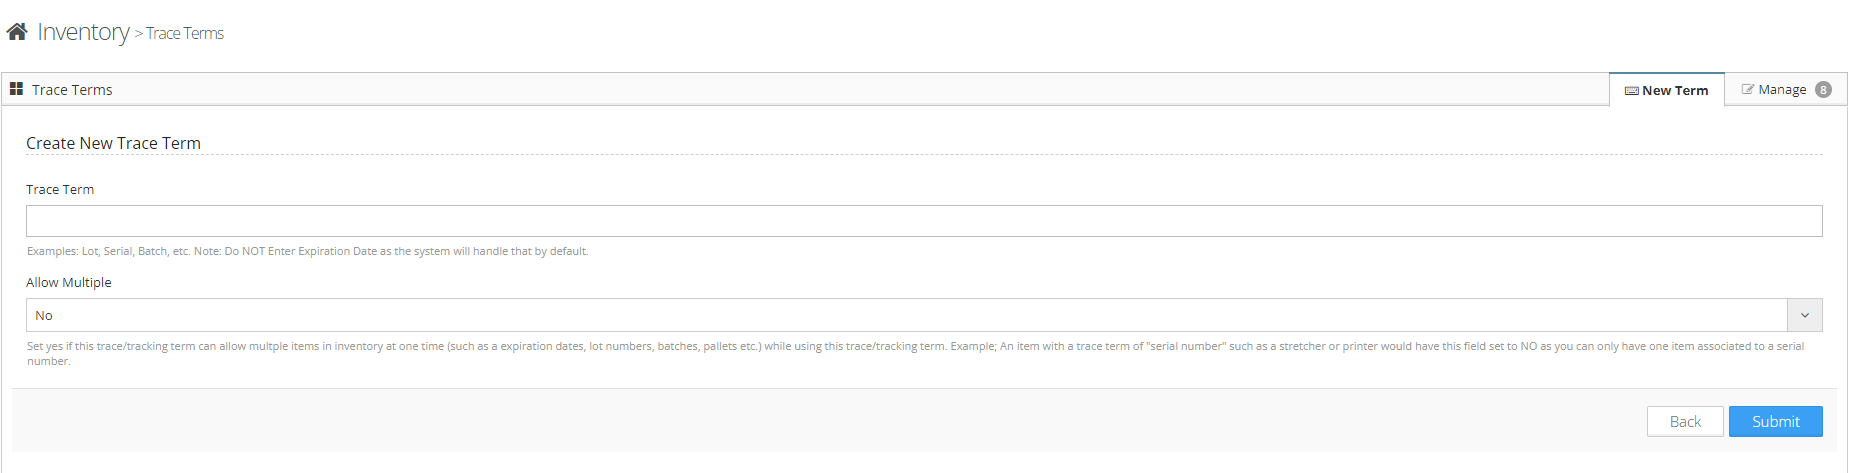Open the Manage tab
Viewport: 1851px width, 473px height.
point(1782,89)
